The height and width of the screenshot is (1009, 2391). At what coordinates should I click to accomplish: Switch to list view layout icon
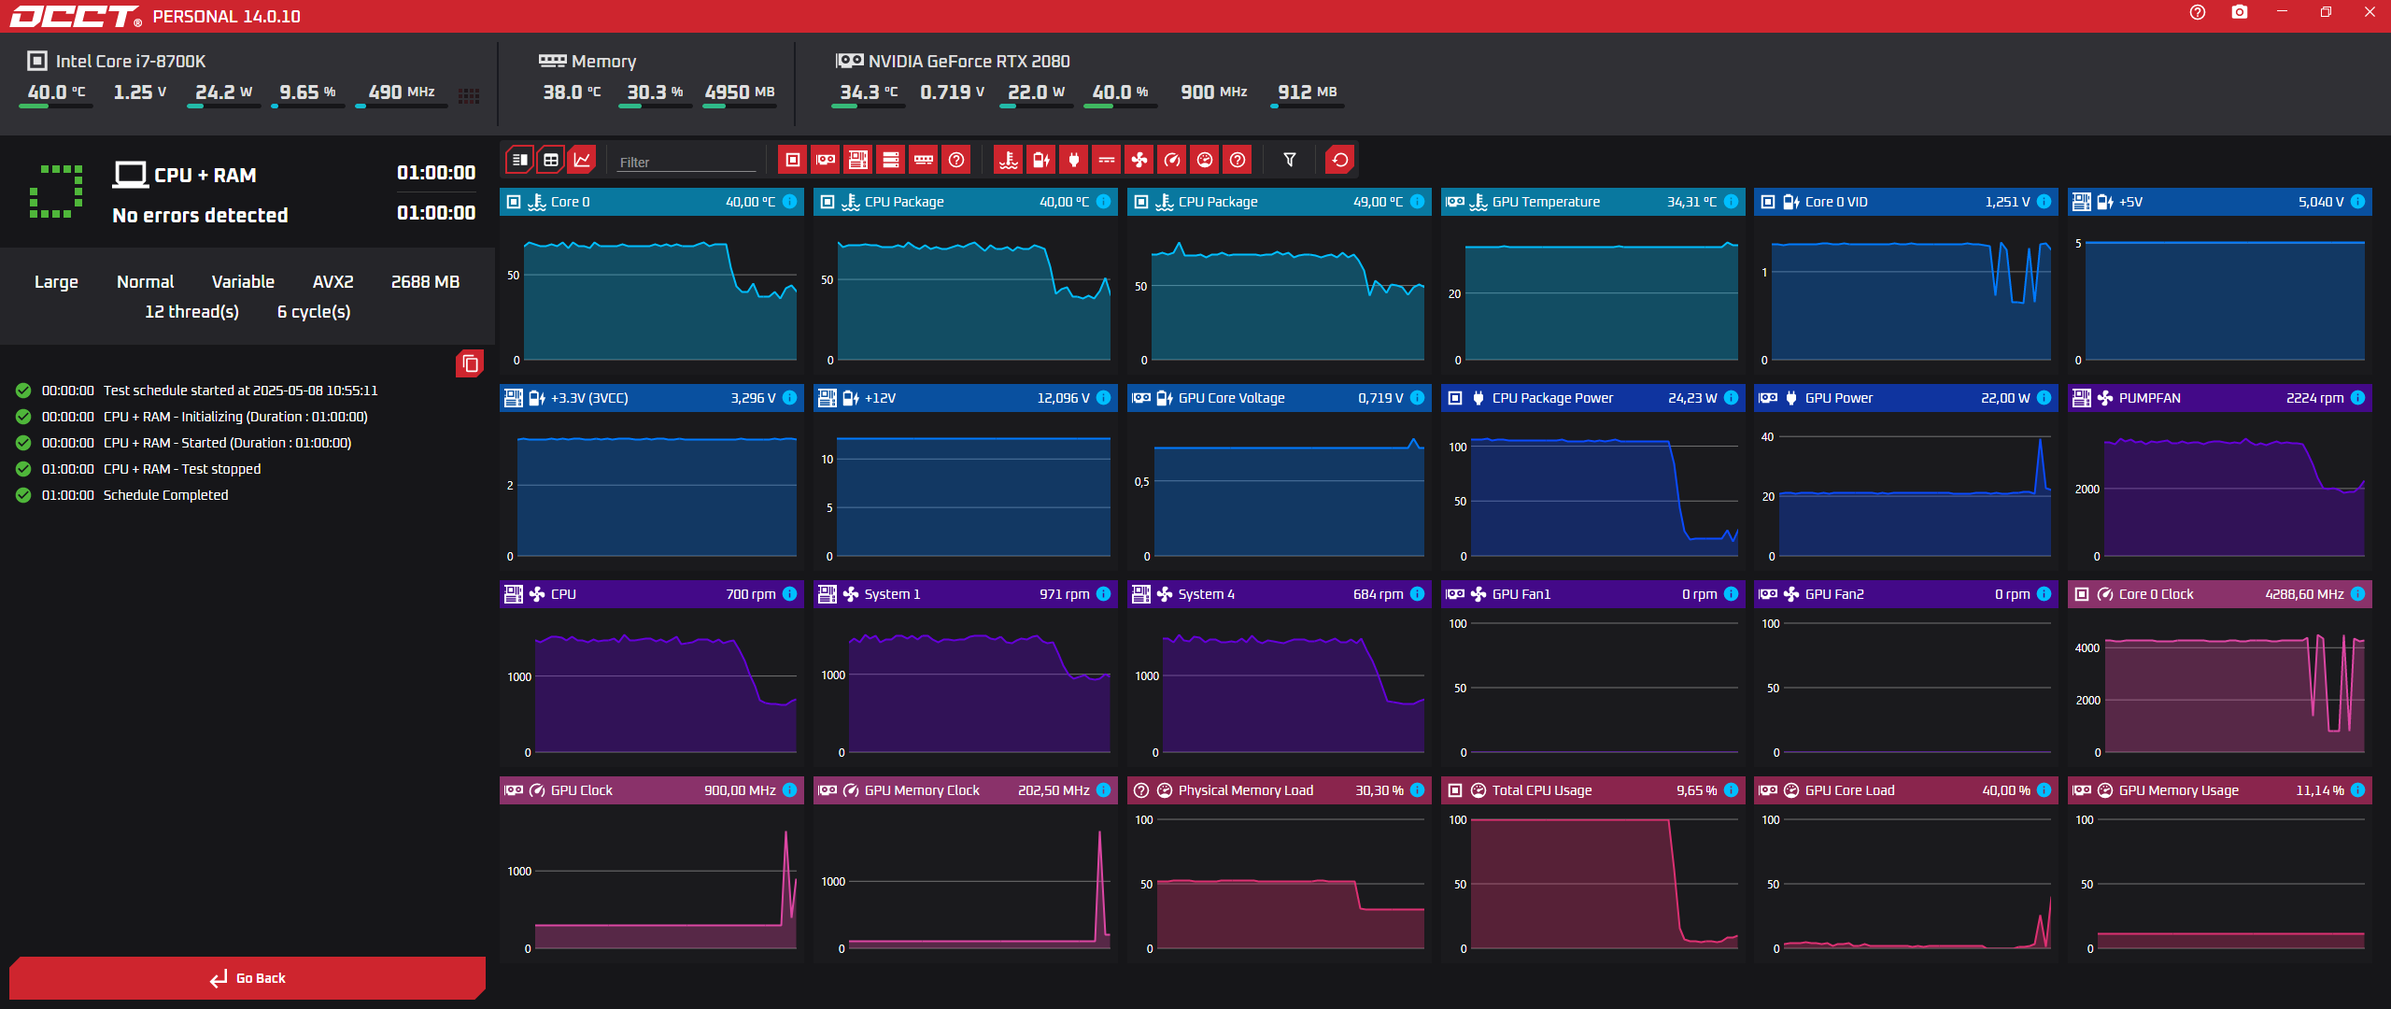(520, 160)
